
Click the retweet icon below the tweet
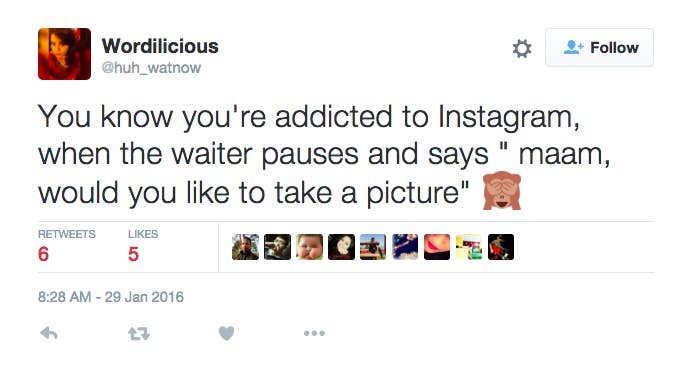[x=139, y=333]
